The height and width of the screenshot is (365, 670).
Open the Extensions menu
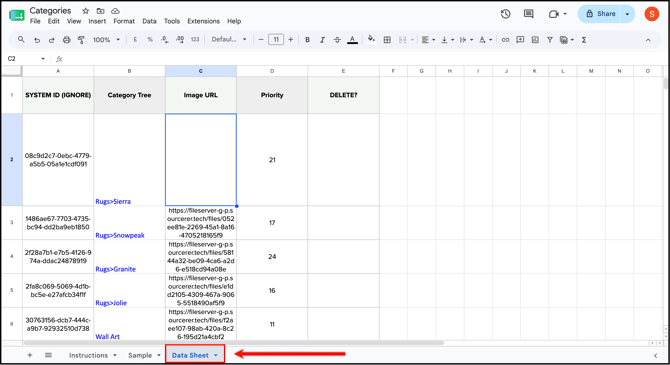click(203, 21)
